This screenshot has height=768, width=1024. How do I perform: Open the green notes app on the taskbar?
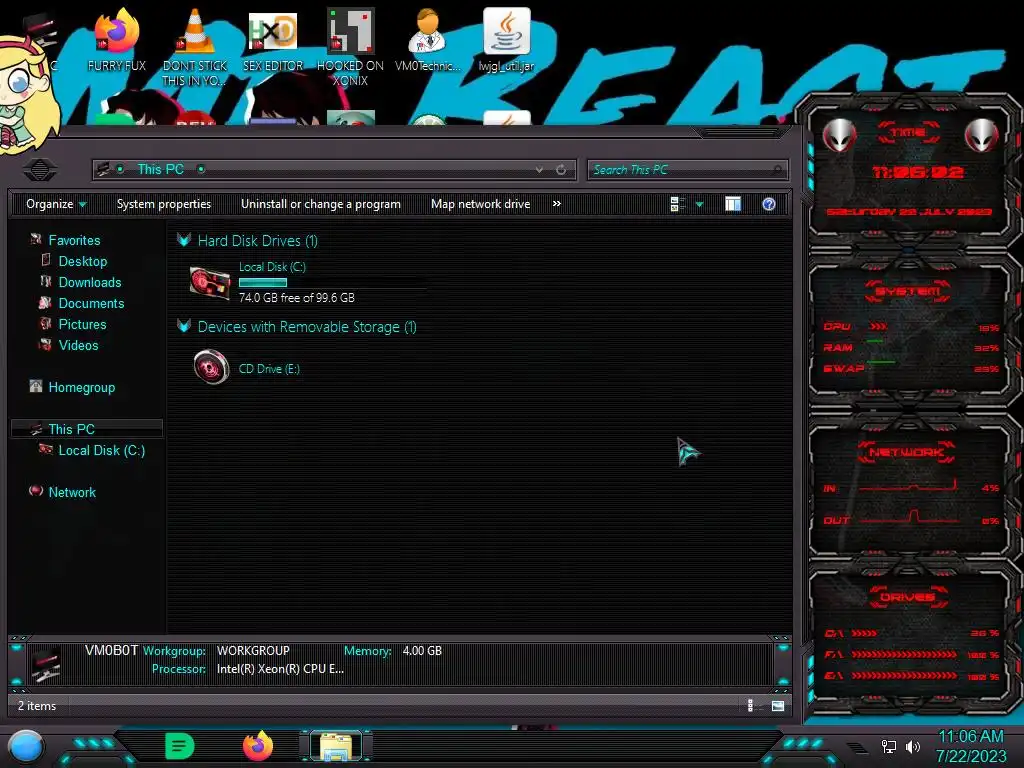(180, 746)
